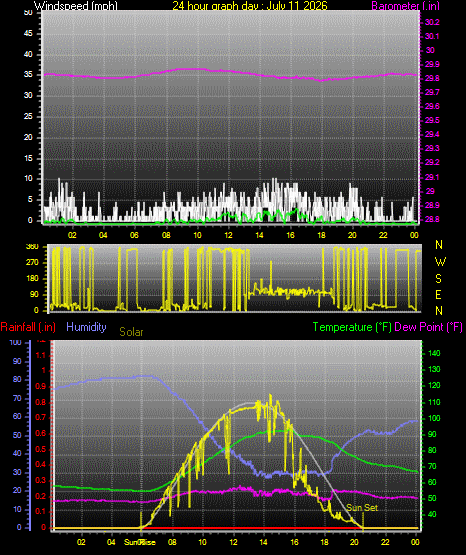Viewport: 466px width, 555px height.
Task: Click the Windspeed (mph) axis title
Action: click(75, 6)
